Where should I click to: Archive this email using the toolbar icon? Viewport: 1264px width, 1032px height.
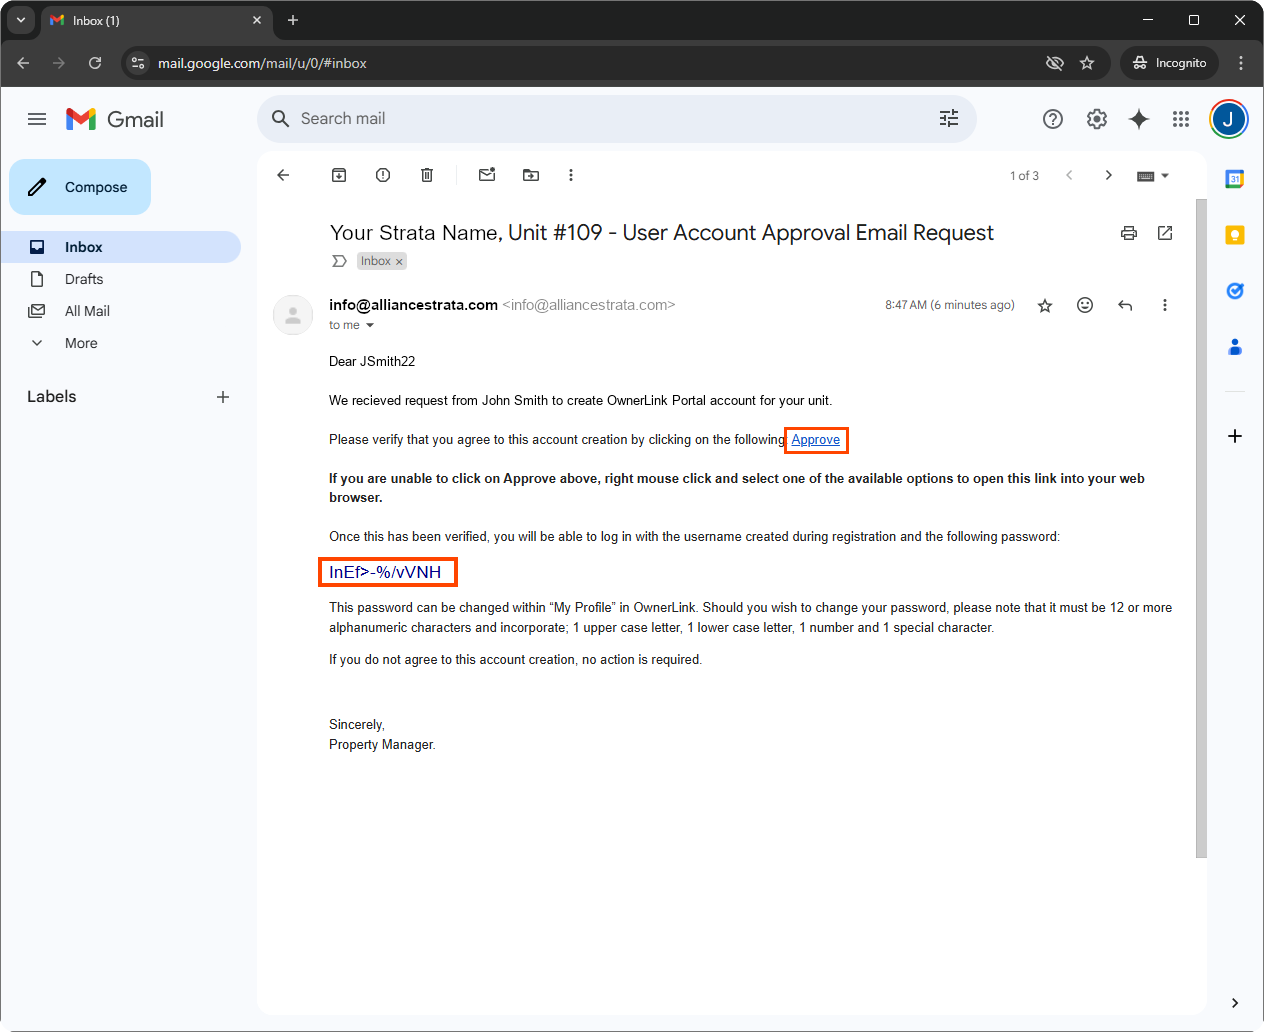tap(339, 175)
